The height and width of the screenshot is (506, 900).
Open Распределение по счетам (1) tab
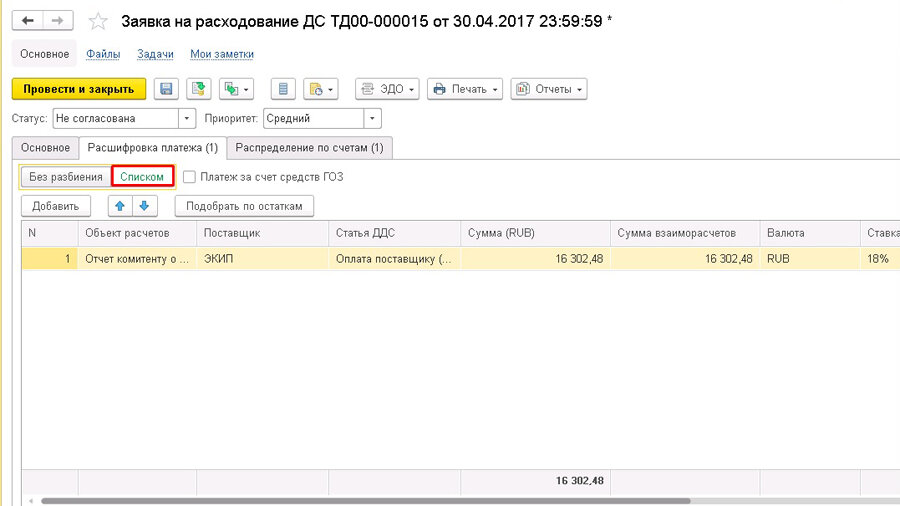[309, 147]
